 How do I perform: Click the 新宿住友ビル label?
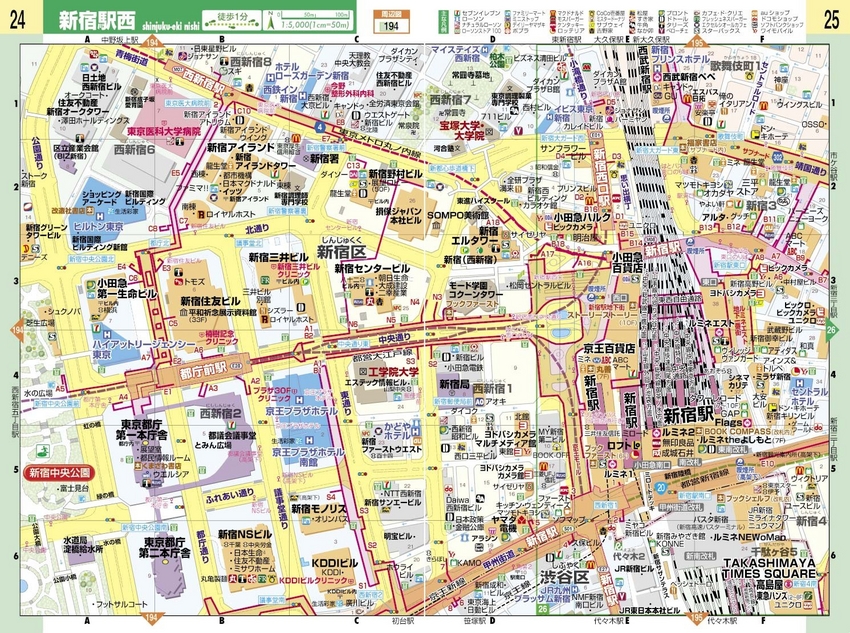(x=210, y=301)
